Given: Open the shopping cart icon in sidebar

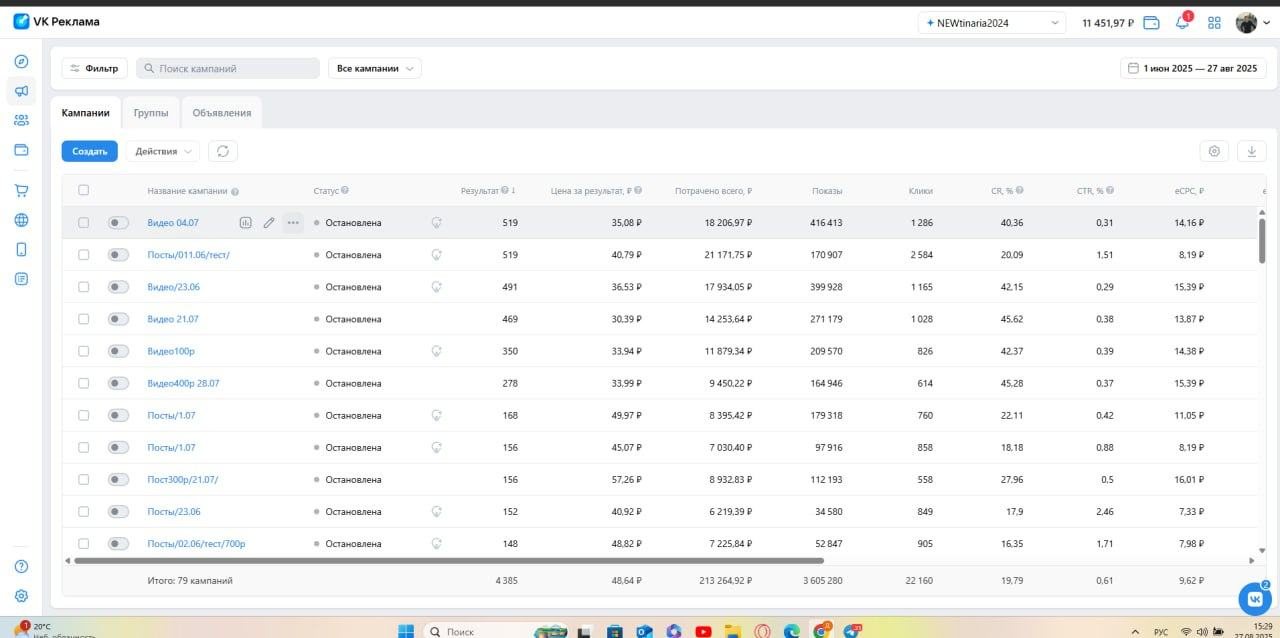Looking at the screenshot, I should coord(21,190).
